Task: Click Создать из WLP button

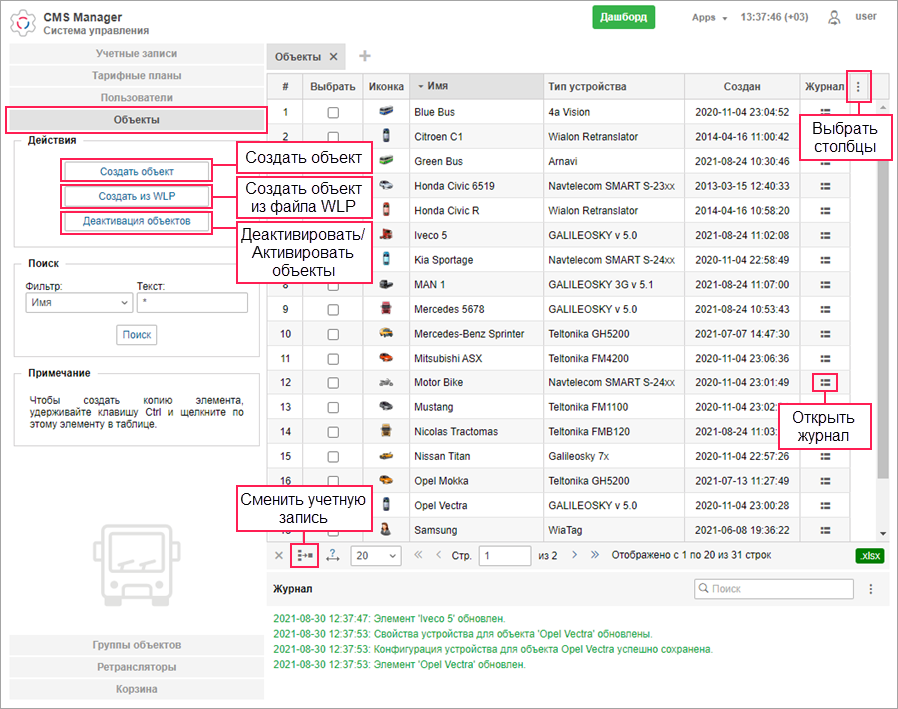Action: [136, 196]
